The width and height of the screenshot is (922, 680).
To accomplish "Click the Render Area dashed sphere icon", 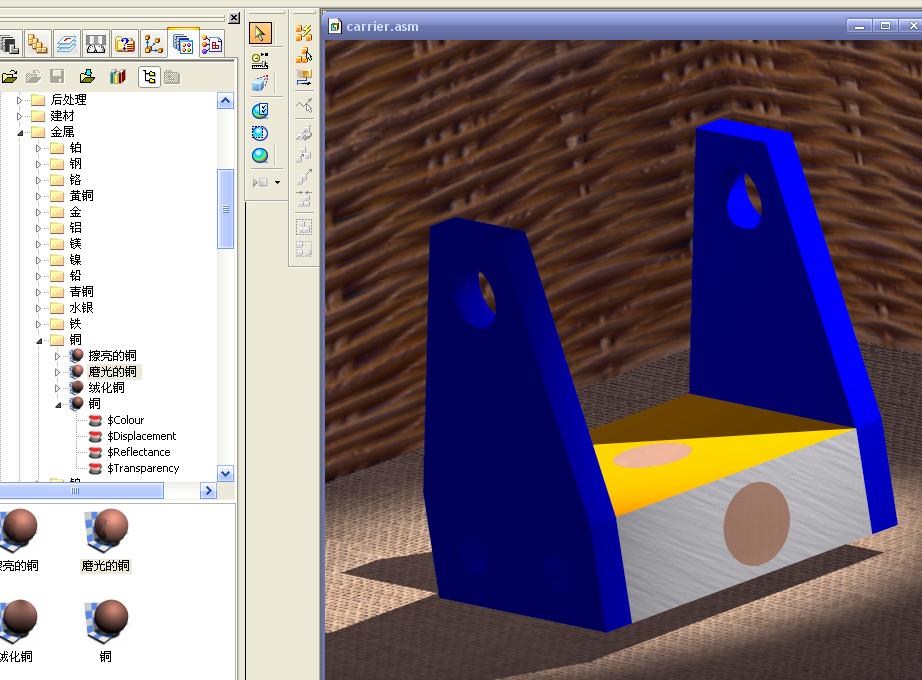I will tap(260, 133).
